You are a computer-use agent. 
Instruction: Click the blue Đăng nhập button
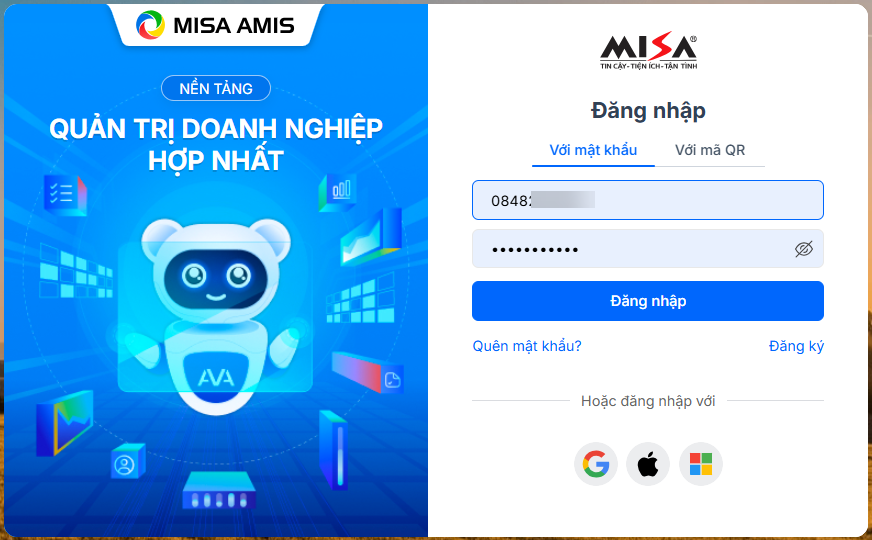coord(648,301)
